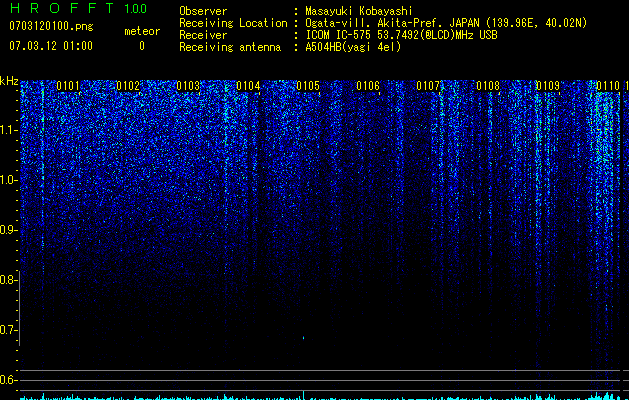
Task: Click the 0105 time marker
Action: tap(308, 86)
